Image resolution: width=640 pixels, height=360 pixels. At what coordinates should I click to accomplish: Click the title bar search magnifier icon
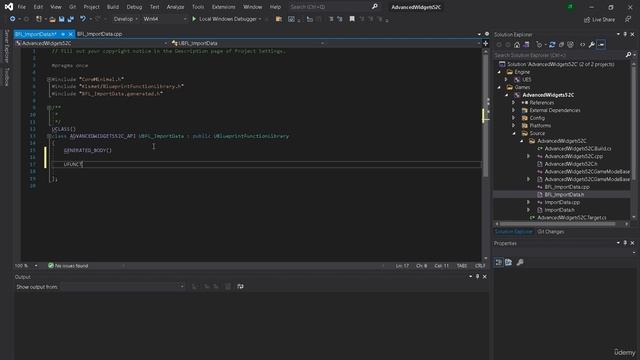375,7
